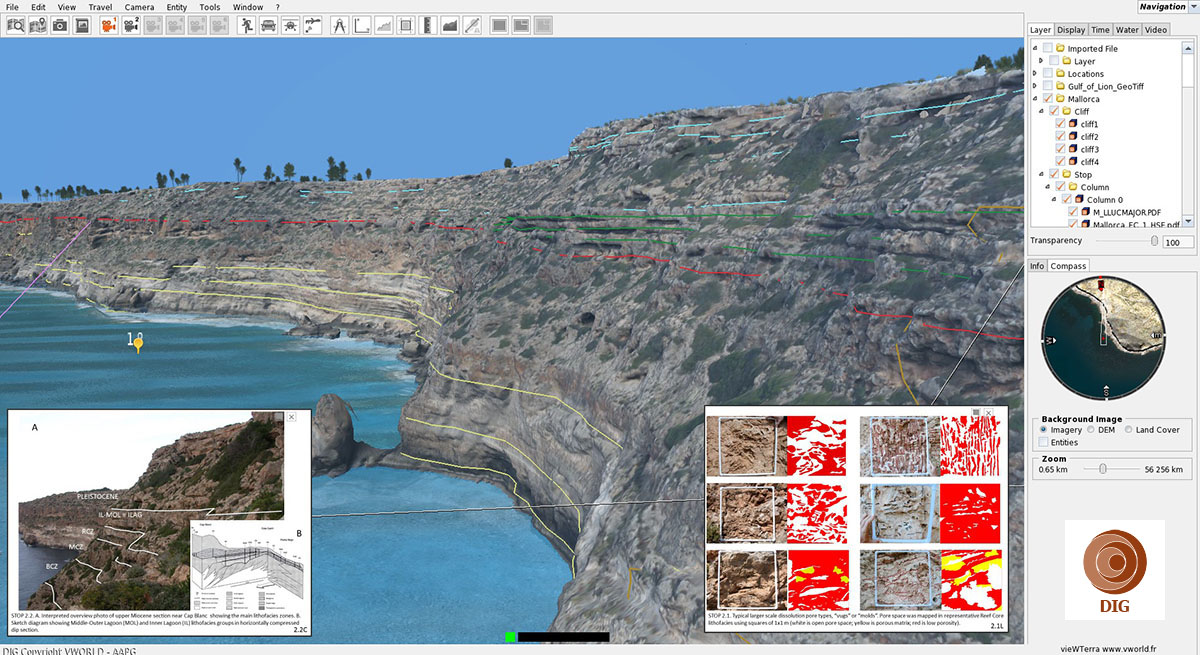
Task: Switch to the Water tab
Action: pos(1127,30)
